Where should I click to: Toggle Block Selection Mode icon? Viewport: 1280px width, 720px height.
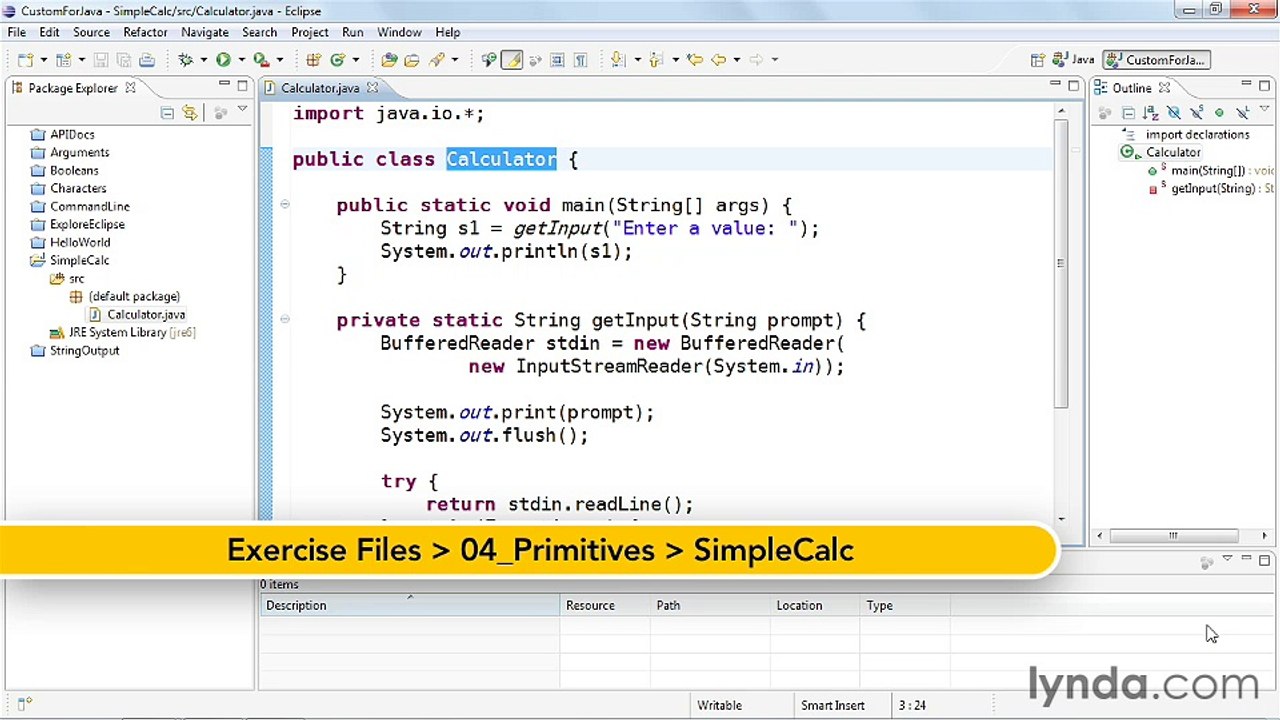point(557,60)
